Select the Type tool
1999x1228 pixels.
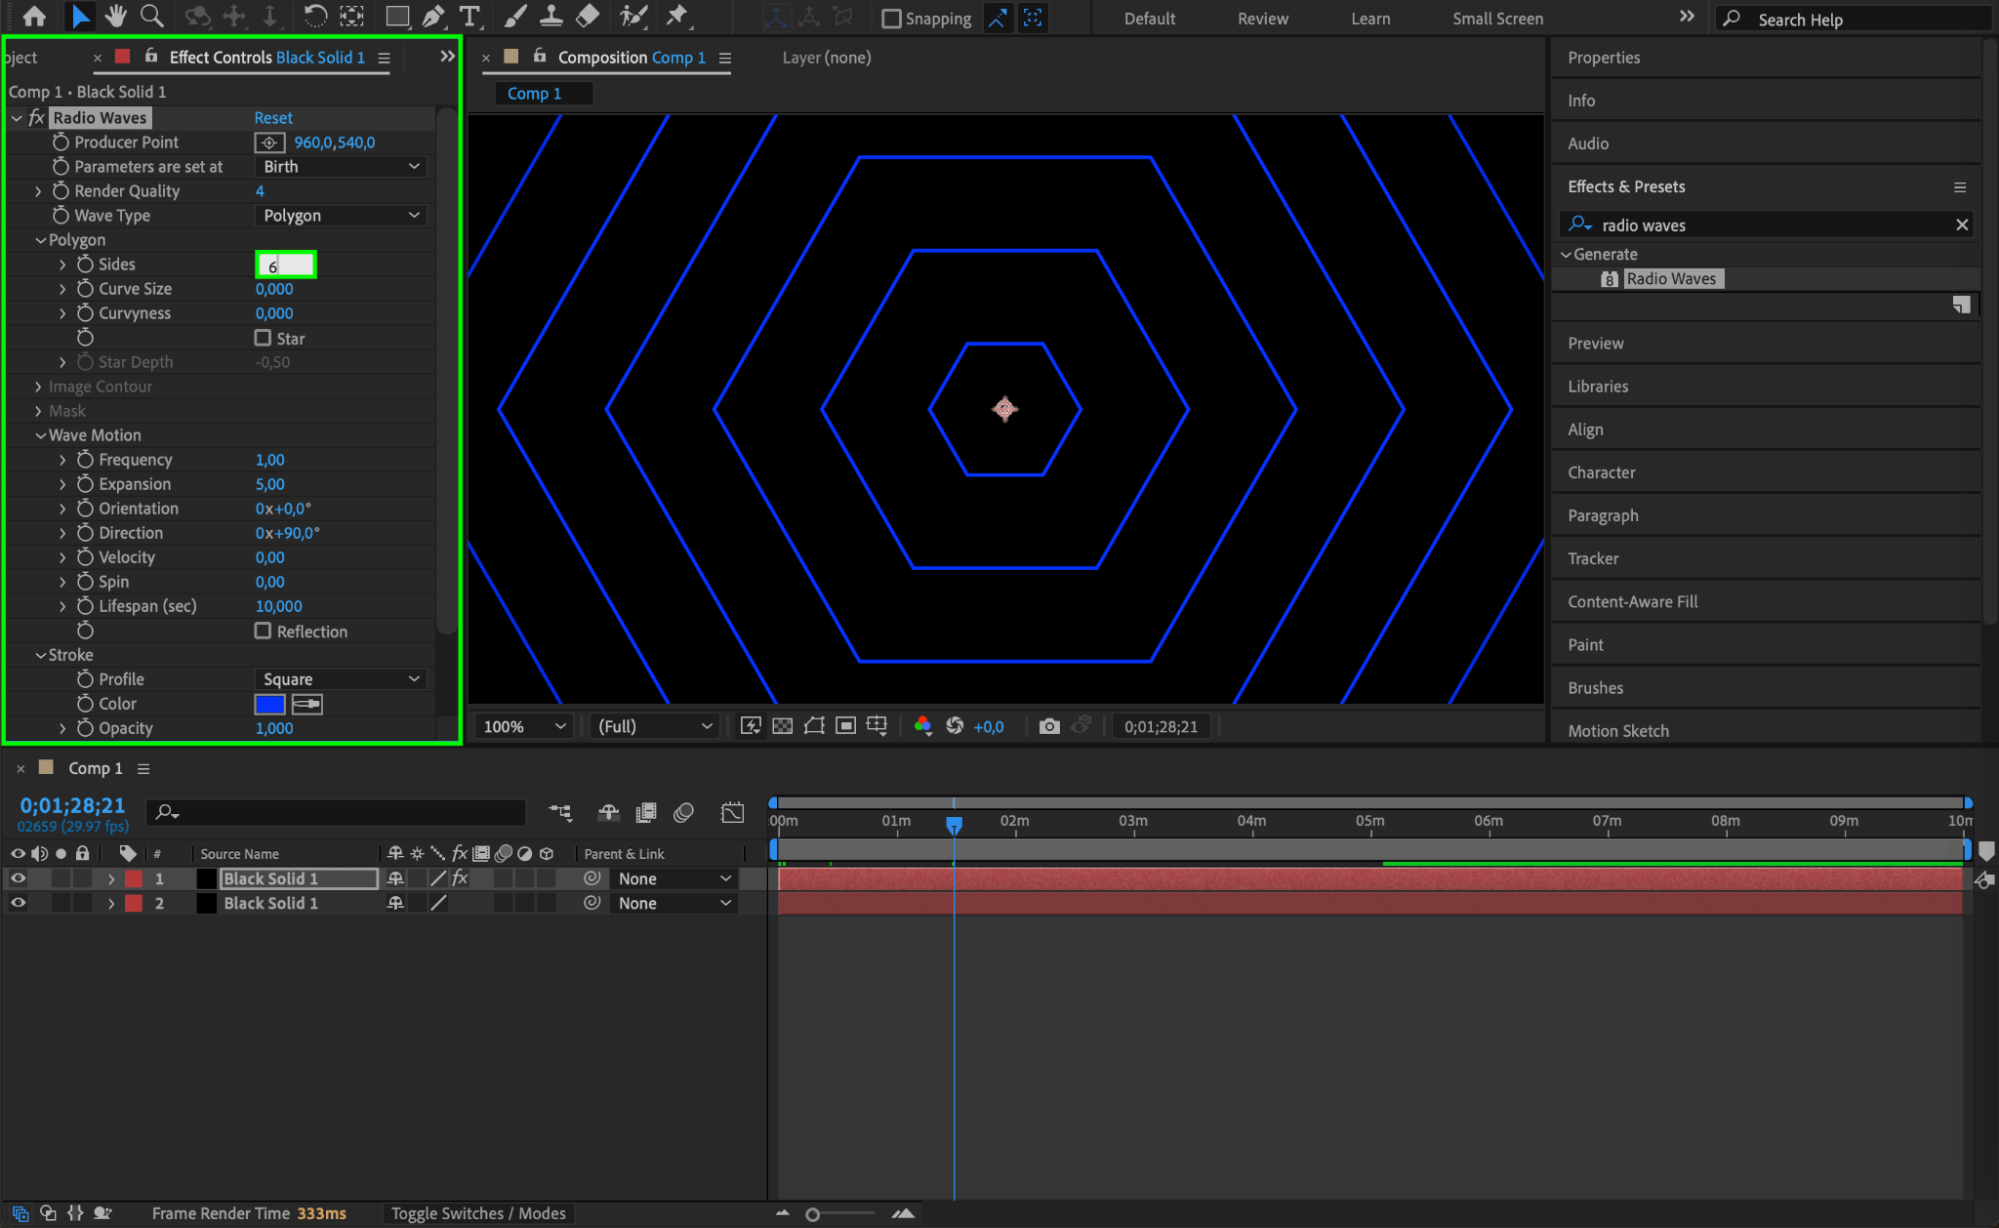[x=469, y=16]
